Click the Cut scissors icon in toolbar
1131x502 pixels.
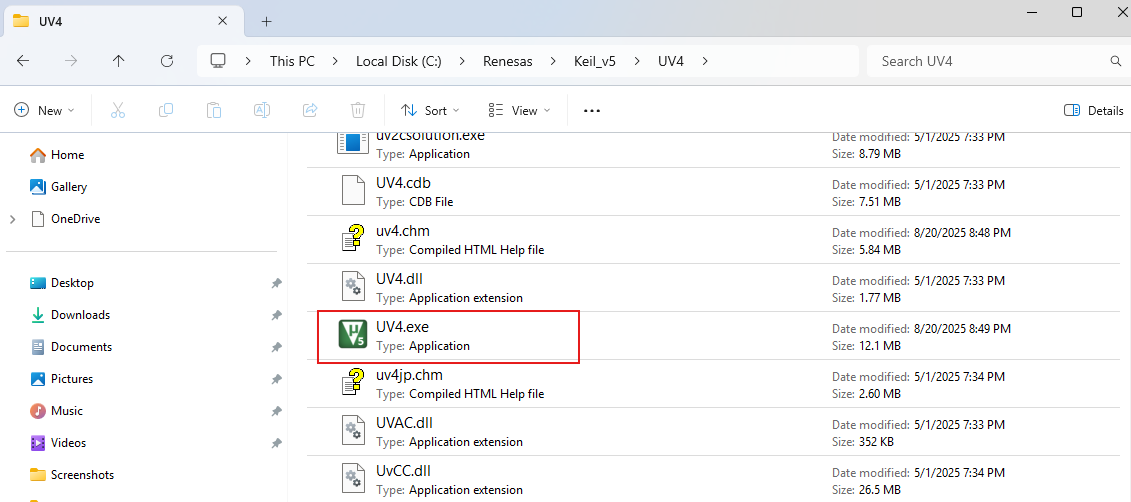pos(118,110)
